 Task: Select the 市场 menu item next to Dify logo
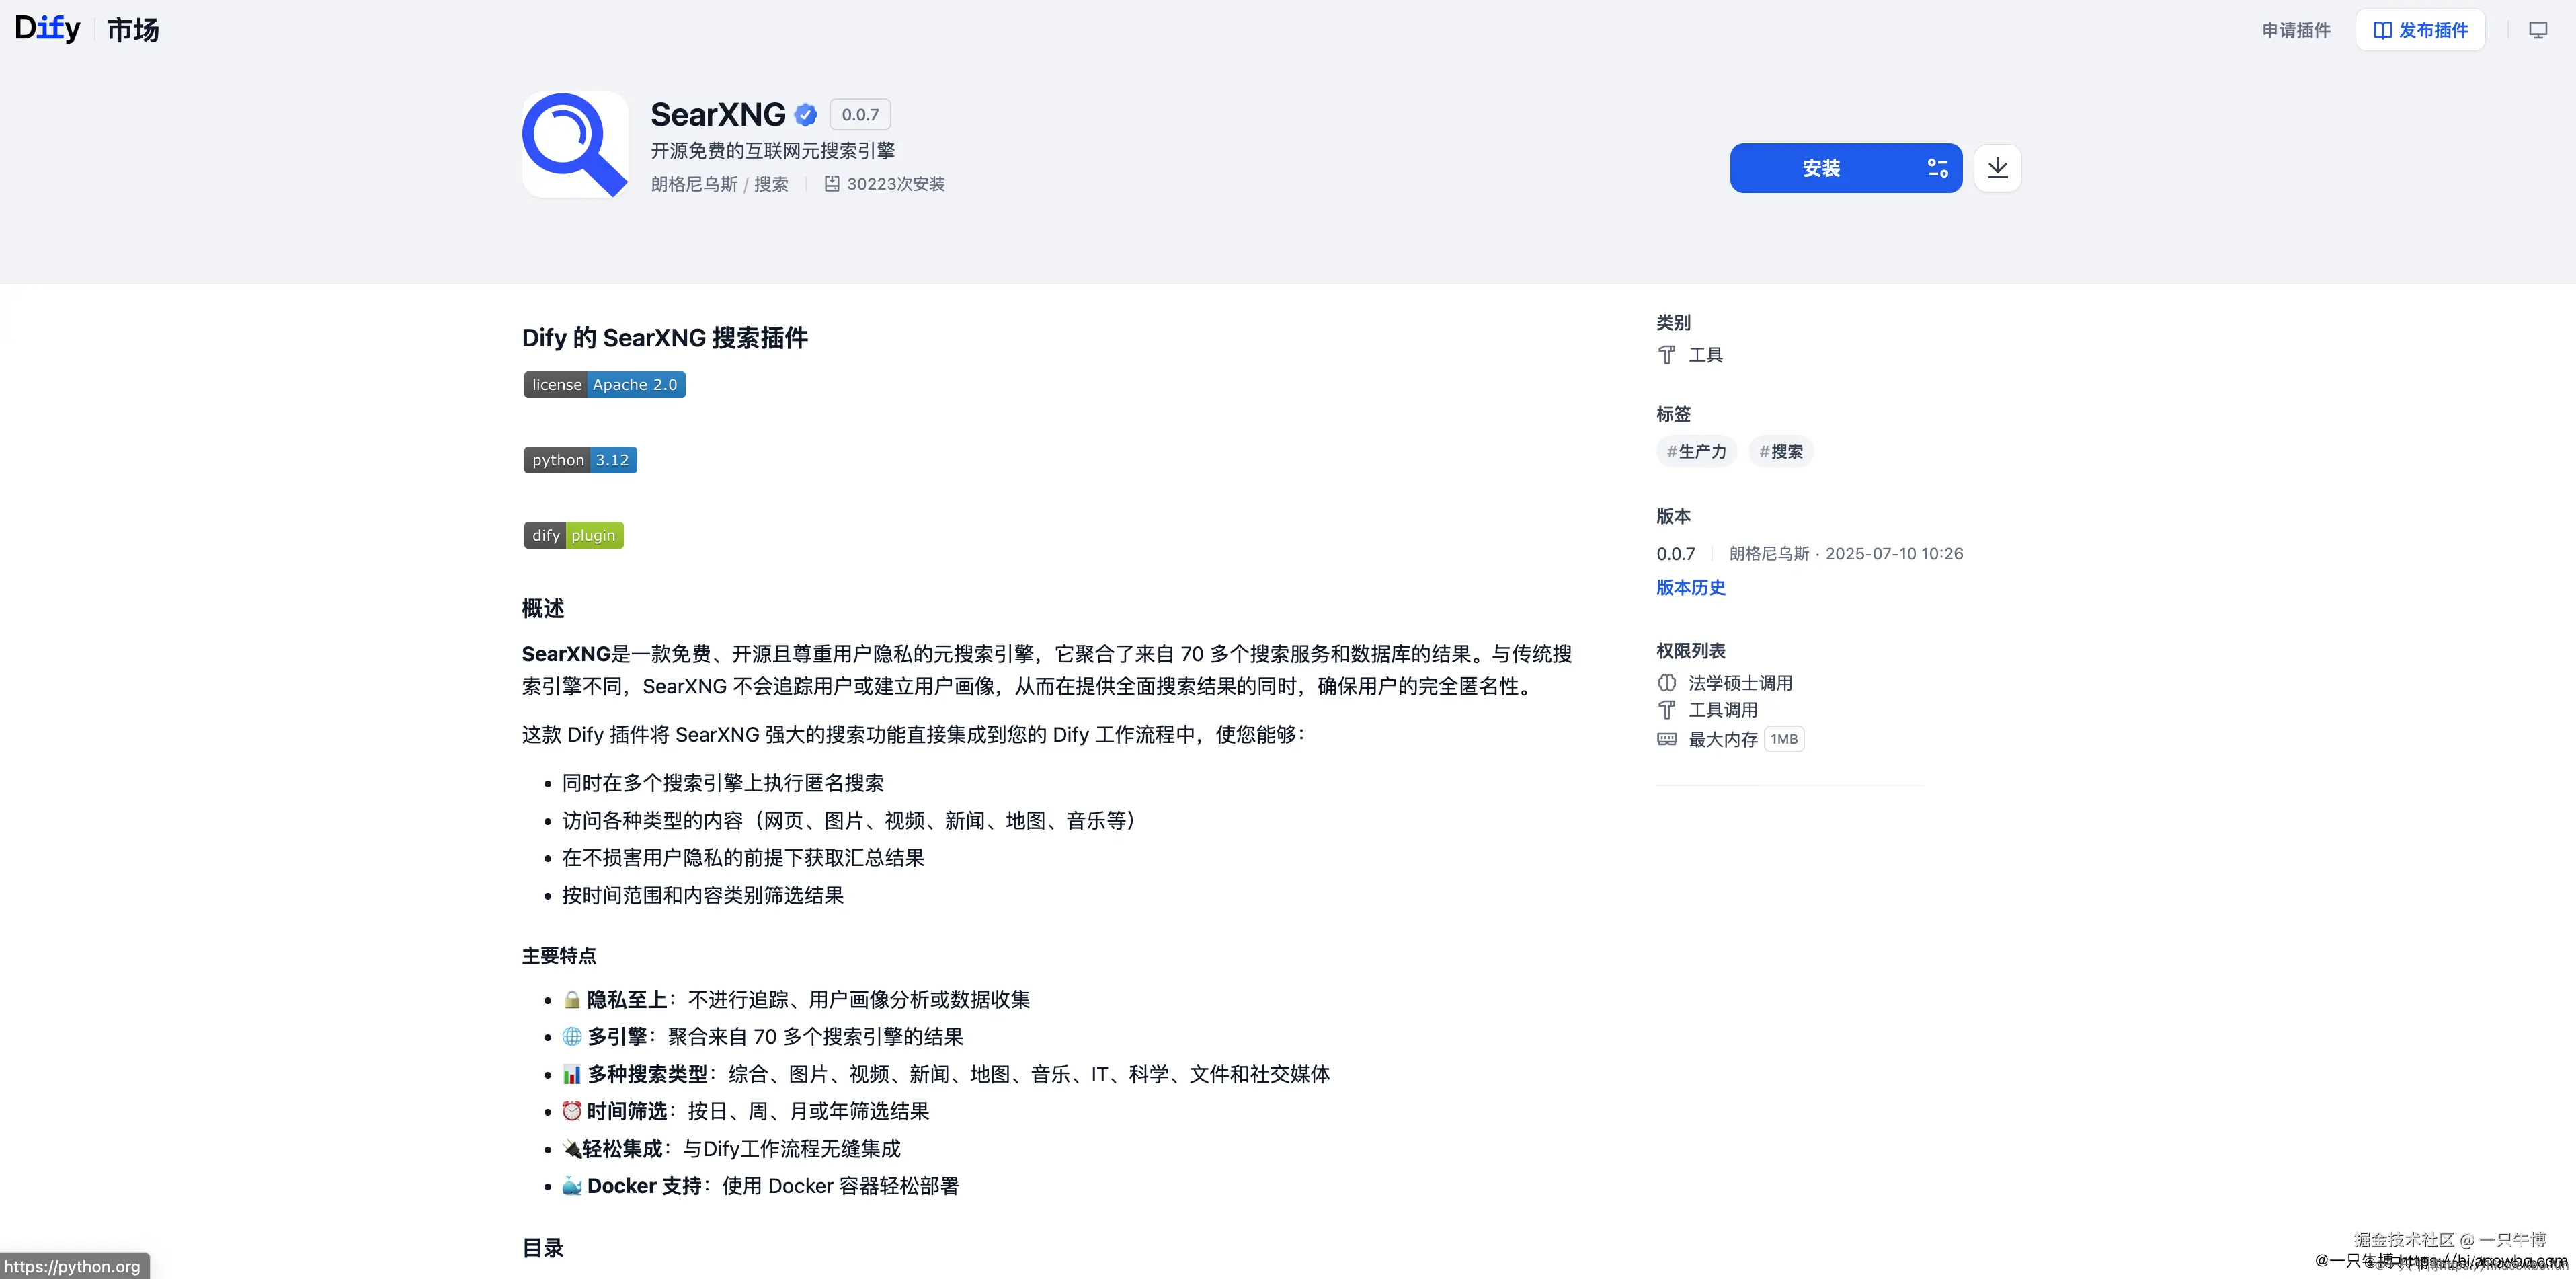point(133,29)
